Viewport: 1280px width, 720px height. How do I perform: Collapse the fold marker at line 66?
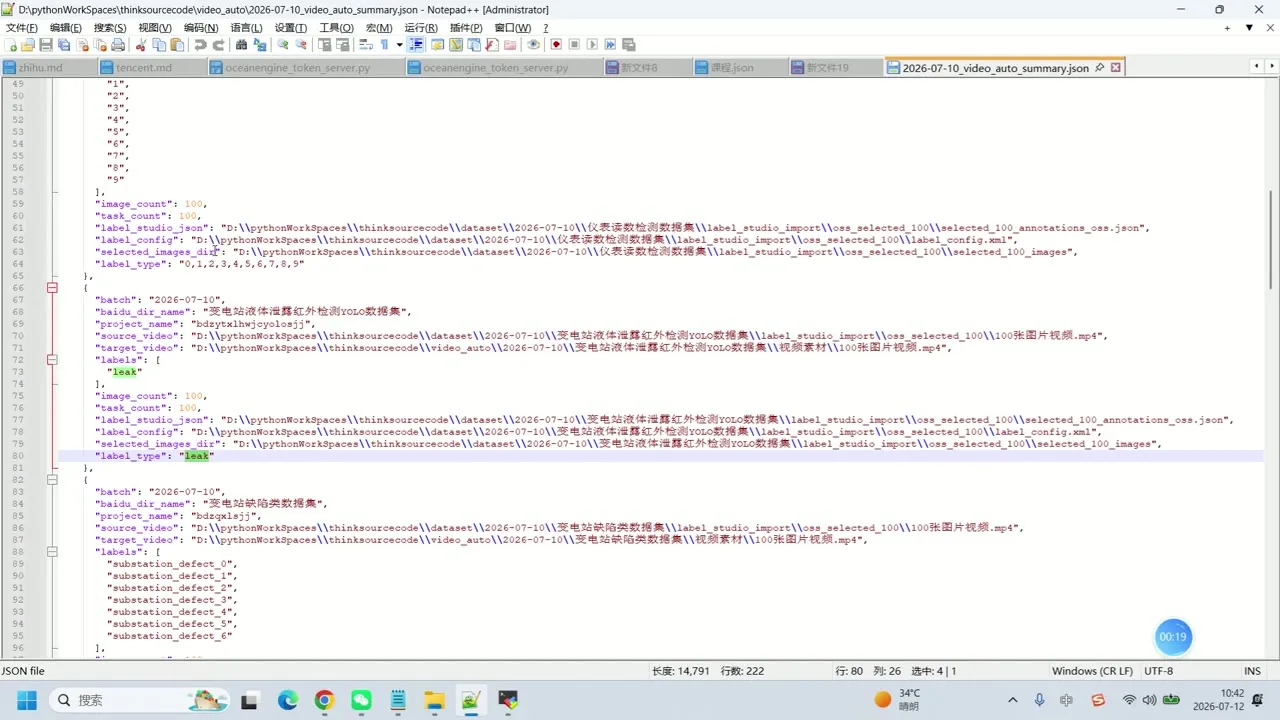click(52, 288)
